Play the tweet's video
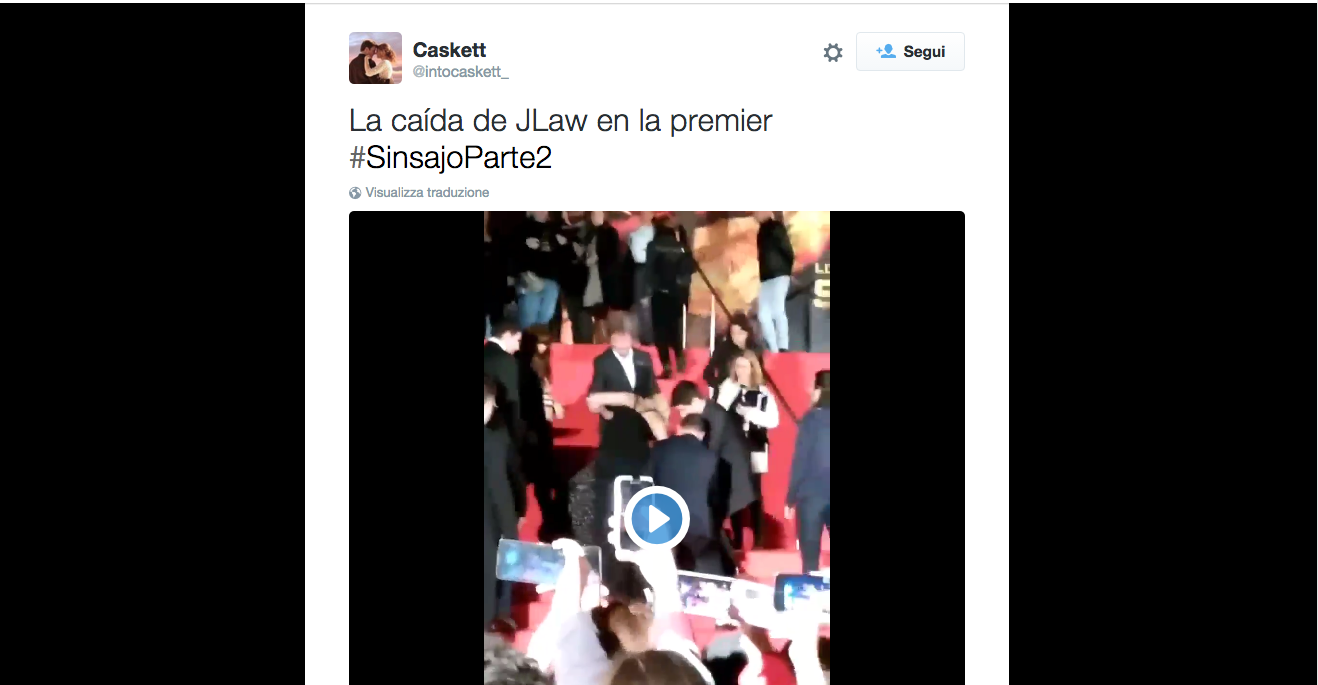The height and width of the screenshot is (685, 1318). [x=657, y=518]
